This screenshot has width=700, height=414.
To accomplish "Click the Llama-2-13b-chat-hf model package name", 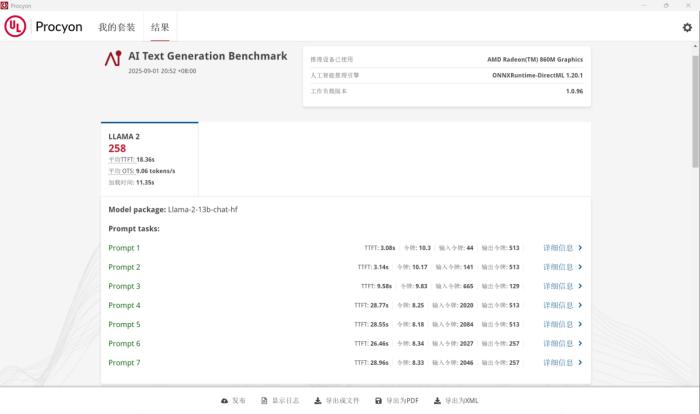I will coord(203,209).
